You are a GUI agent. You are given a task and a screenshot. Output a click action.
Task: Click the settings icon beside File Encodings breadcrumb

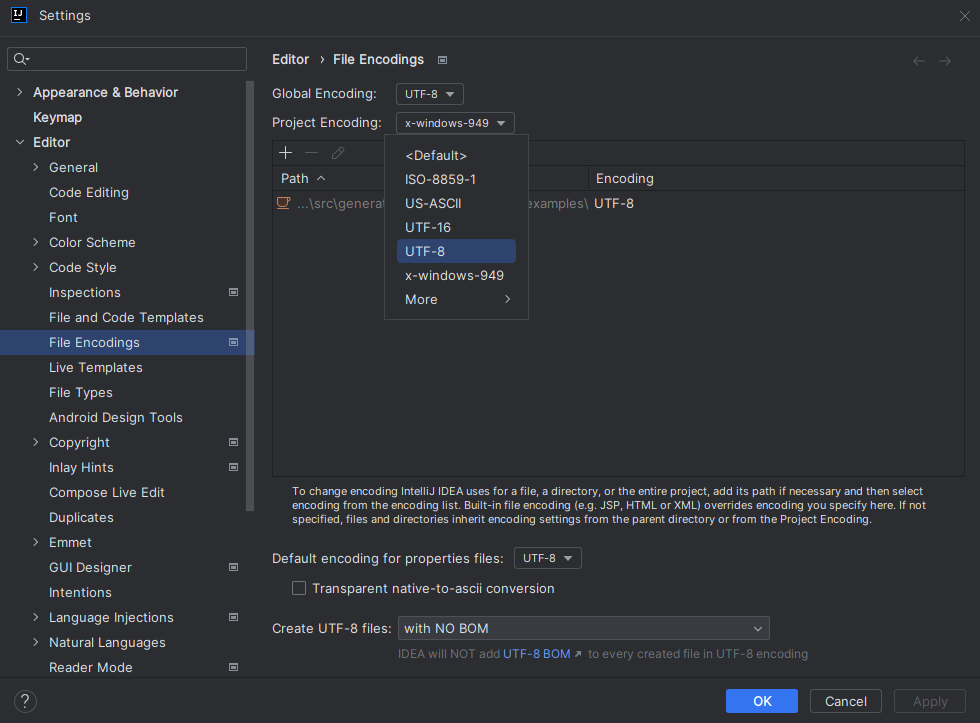[441, 59]
